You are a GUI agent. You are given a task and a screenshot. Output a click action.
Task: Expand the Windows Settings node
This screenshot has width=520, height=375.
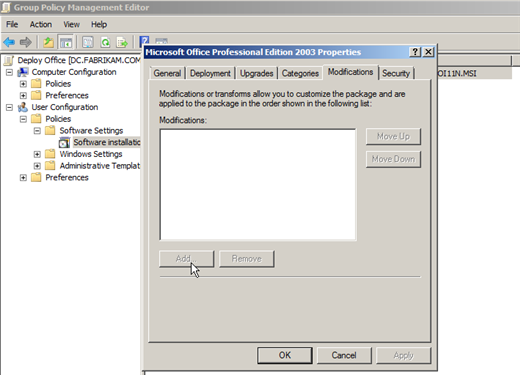point(37,154)
